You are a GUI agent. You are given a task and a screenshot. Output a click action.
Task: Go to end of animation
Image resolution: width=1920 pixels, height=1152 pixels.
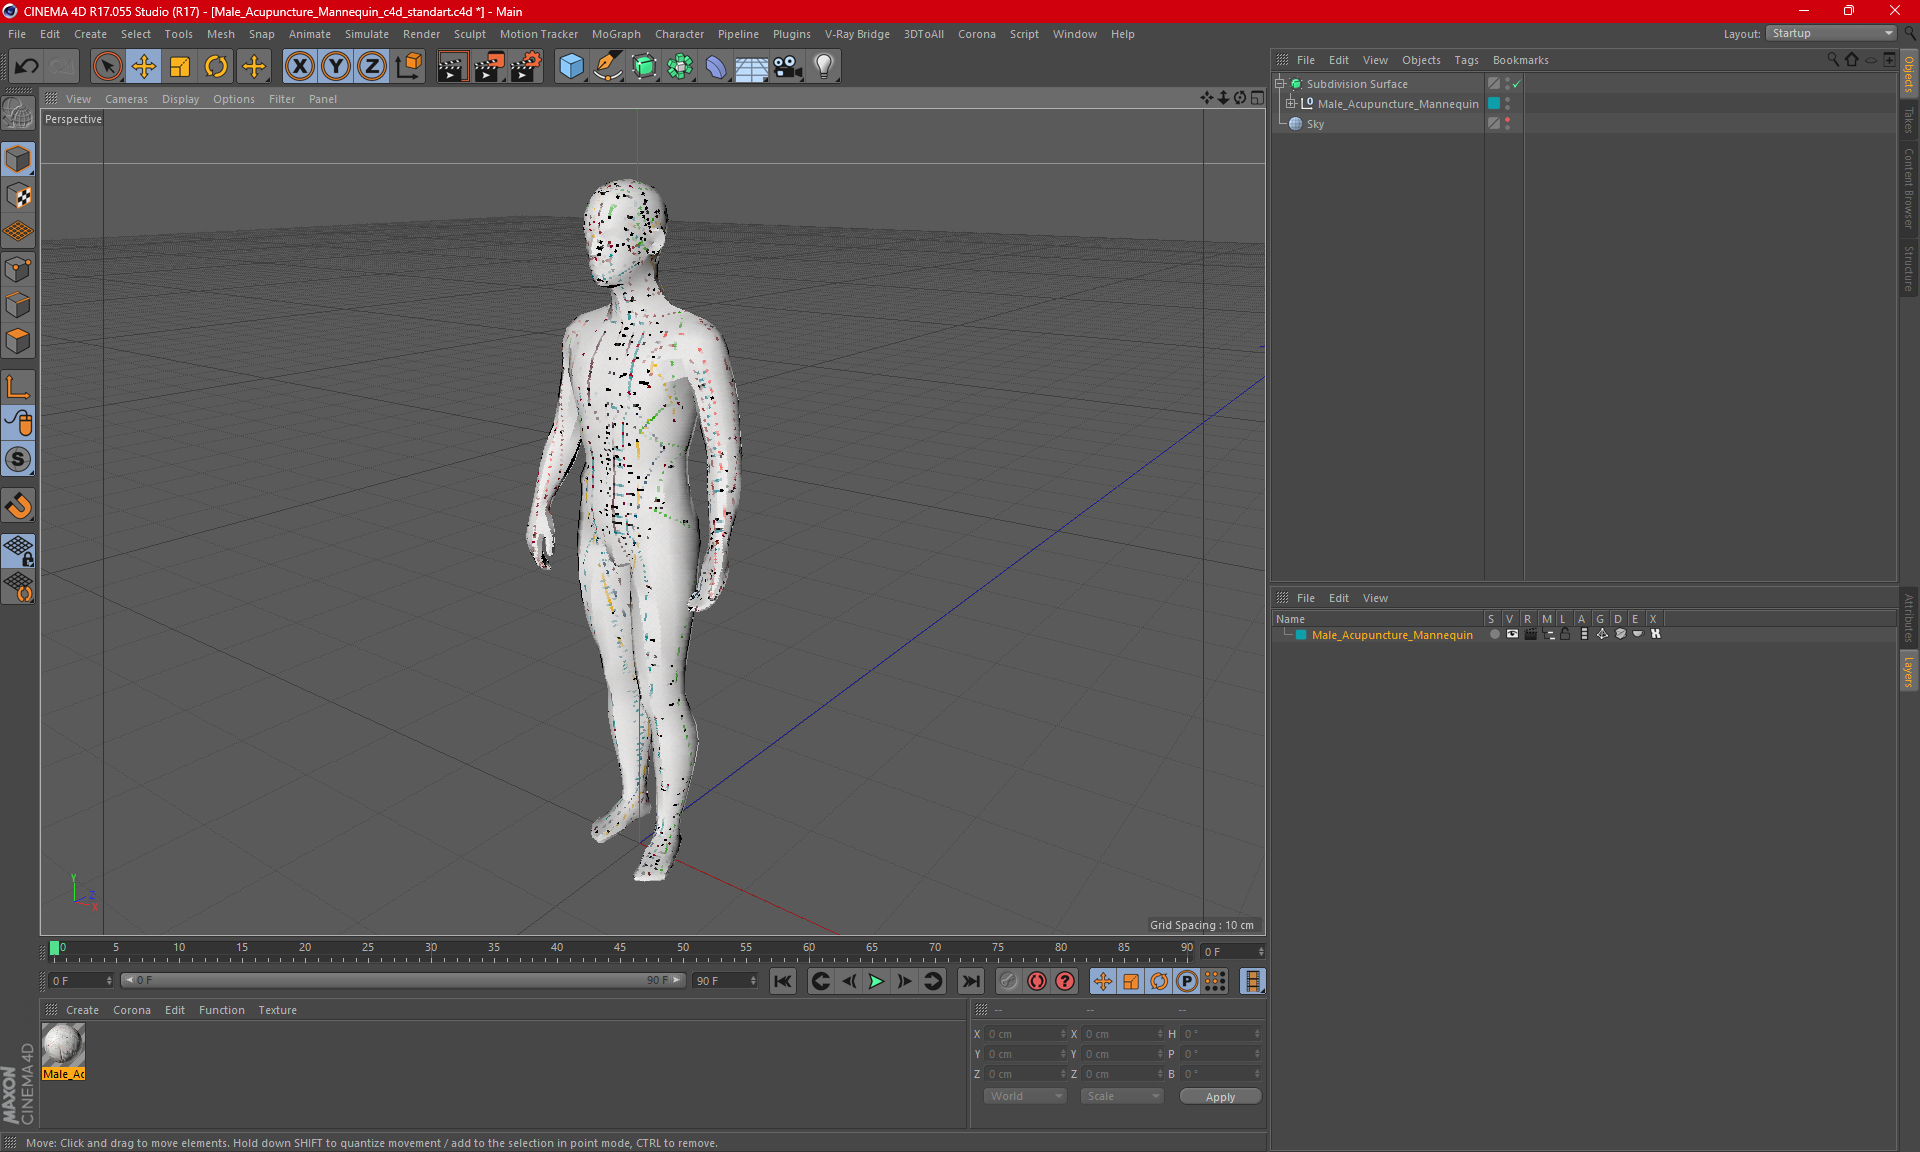970,981
